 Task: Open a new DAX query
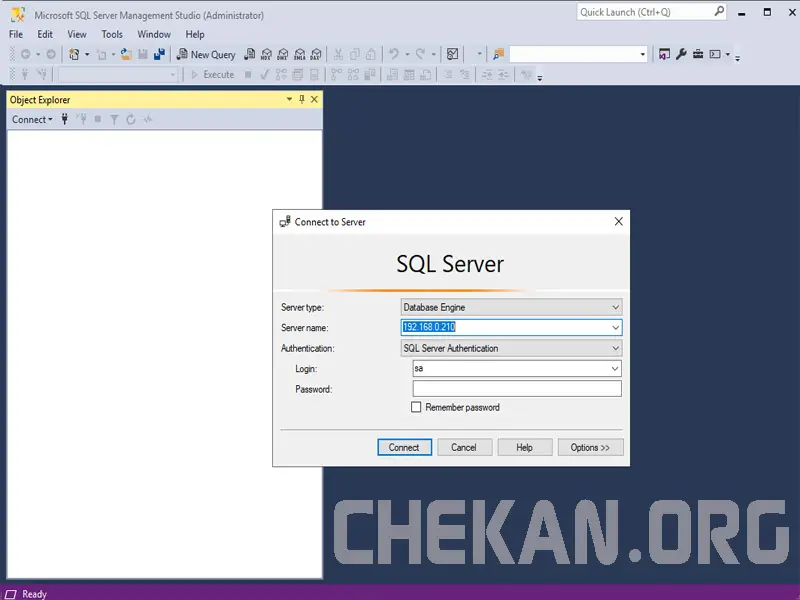[316, 54]
